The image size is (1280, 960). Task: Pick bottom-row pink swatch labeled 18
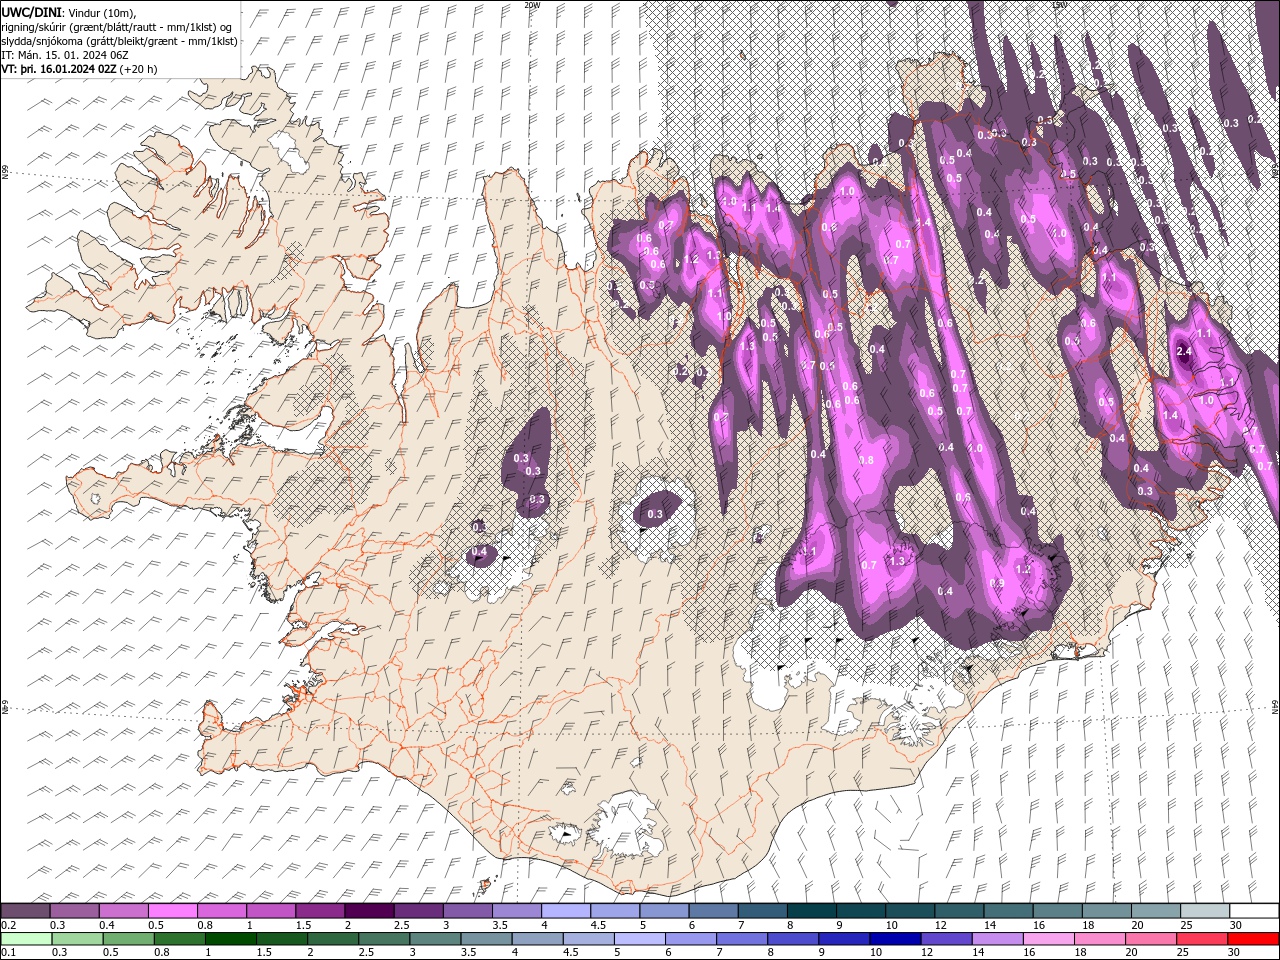[x=1100, y=939]
